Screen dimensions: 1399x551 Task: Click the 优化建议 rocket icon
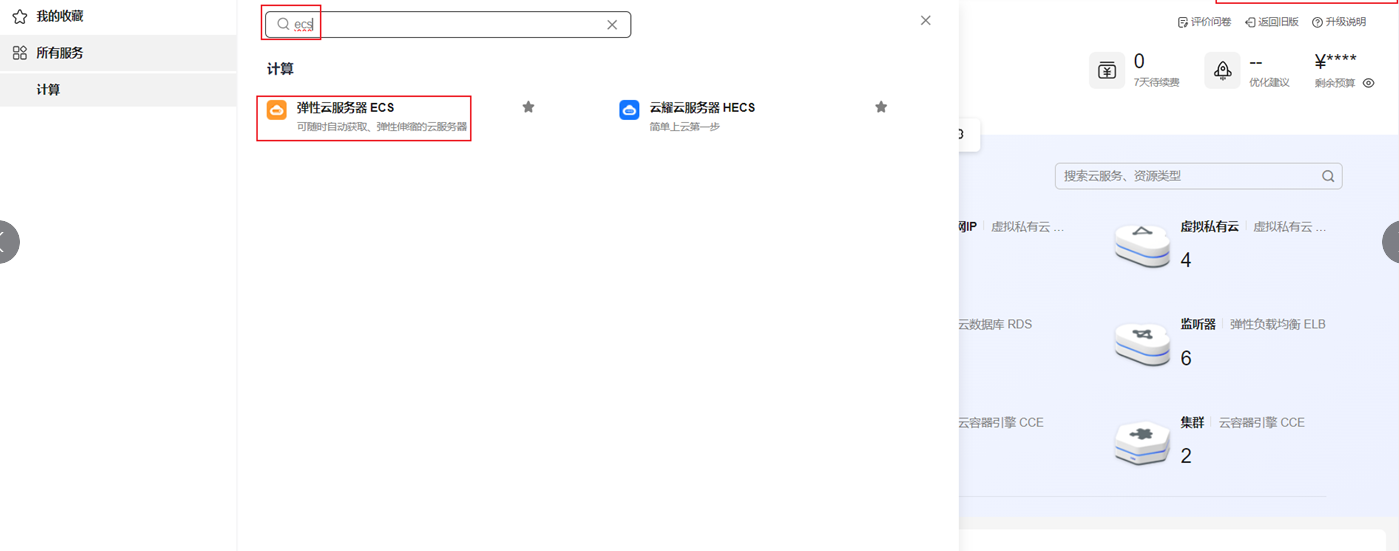pos(1222,70)
